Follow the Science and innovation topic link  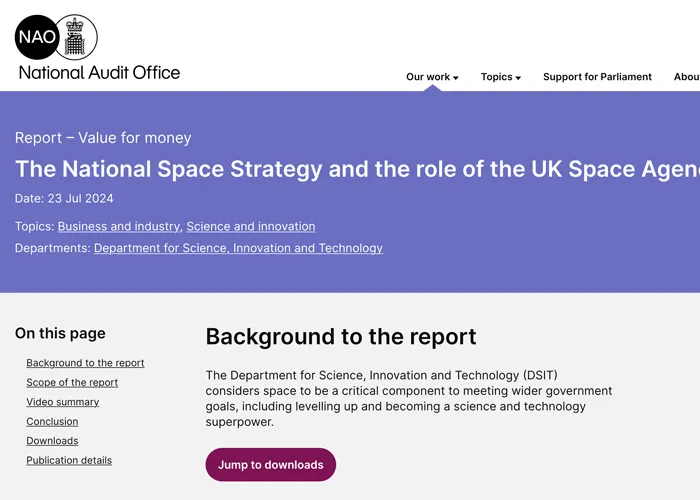click(x=251, y=226)
